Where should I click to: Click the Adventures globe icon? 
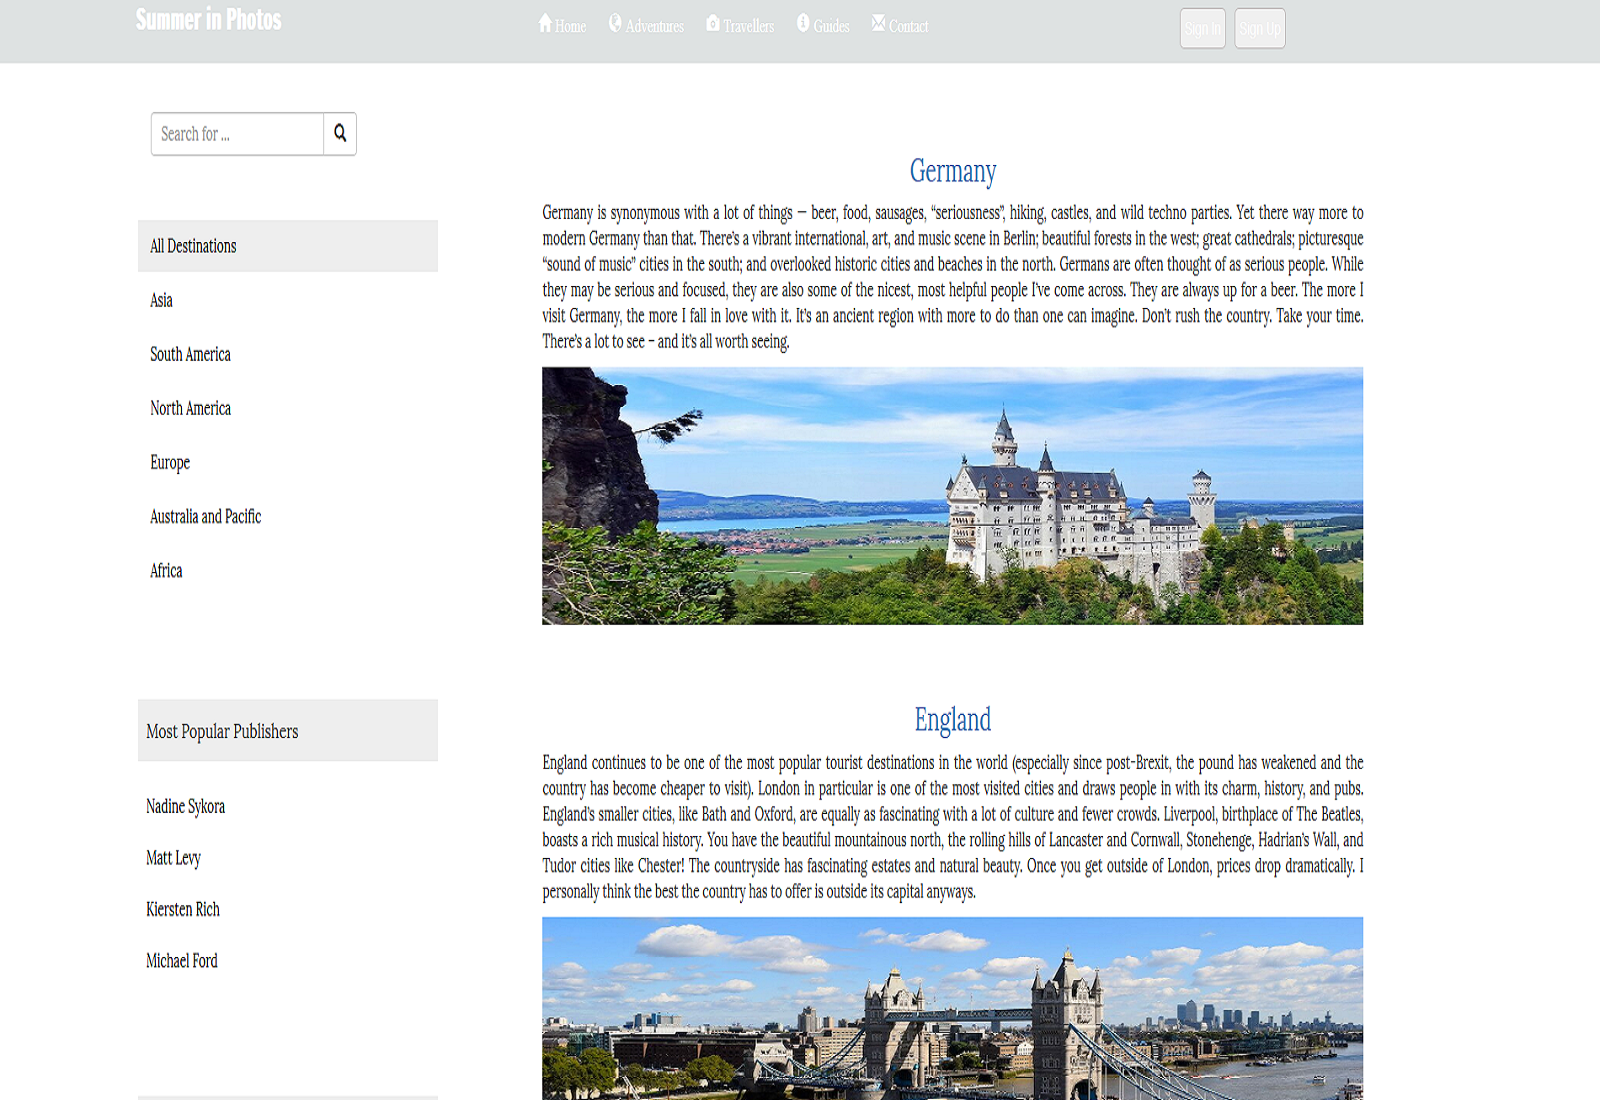click(x=615, y=23)
